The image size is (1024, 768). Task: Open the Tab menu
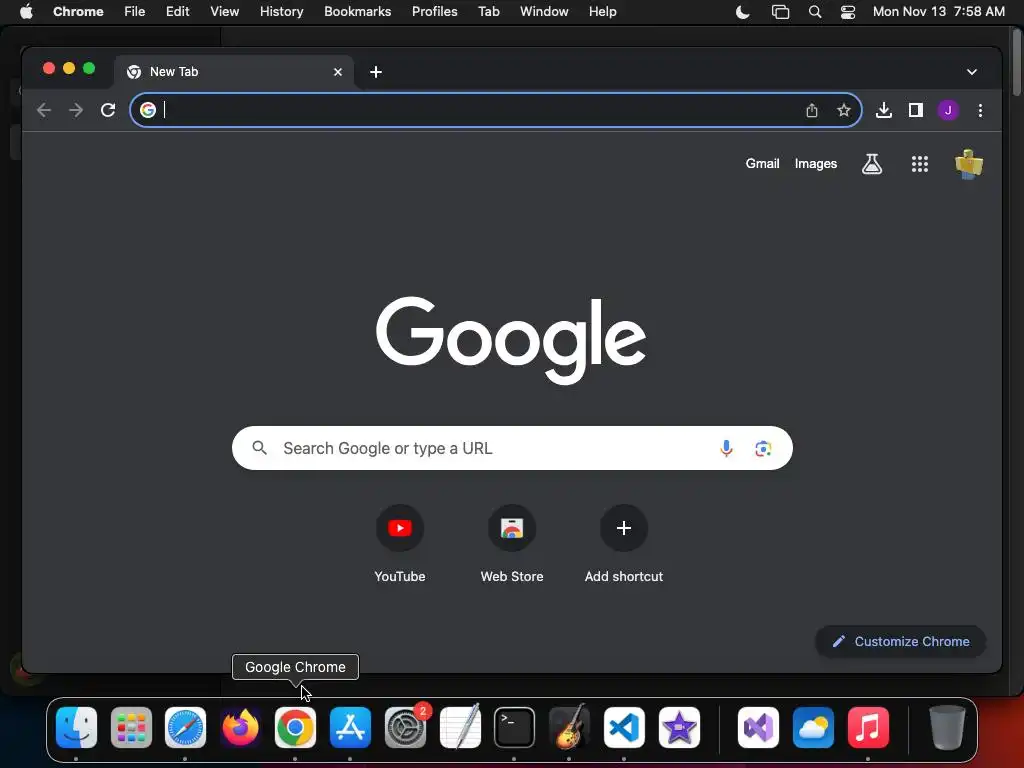point(488,12)
